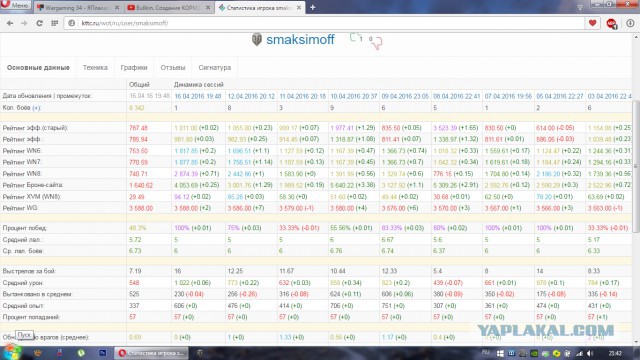The image size is (640, 360).
Task: Open session date 09.04.2016 23:05
Action: pyautogui.click(x=405, y=96)
